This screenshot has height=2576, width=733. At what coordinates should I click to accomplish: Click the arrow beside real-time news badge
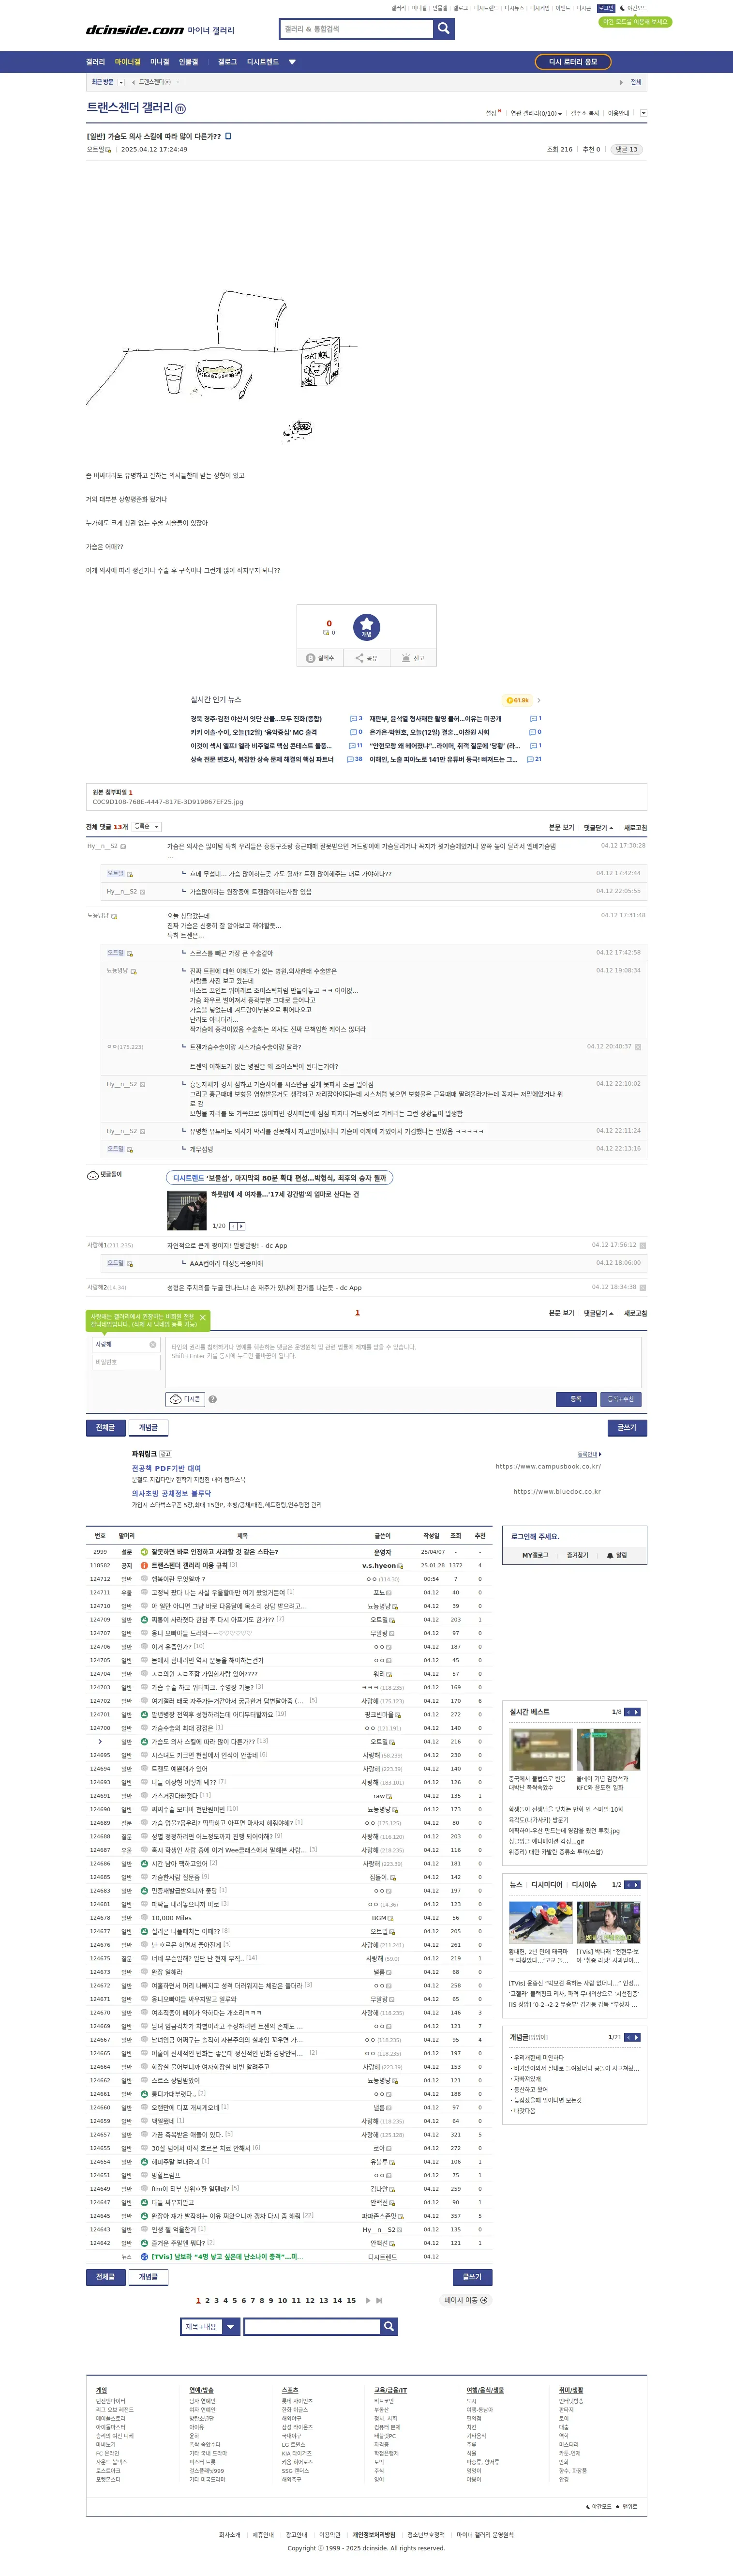(x=539, y=700)
